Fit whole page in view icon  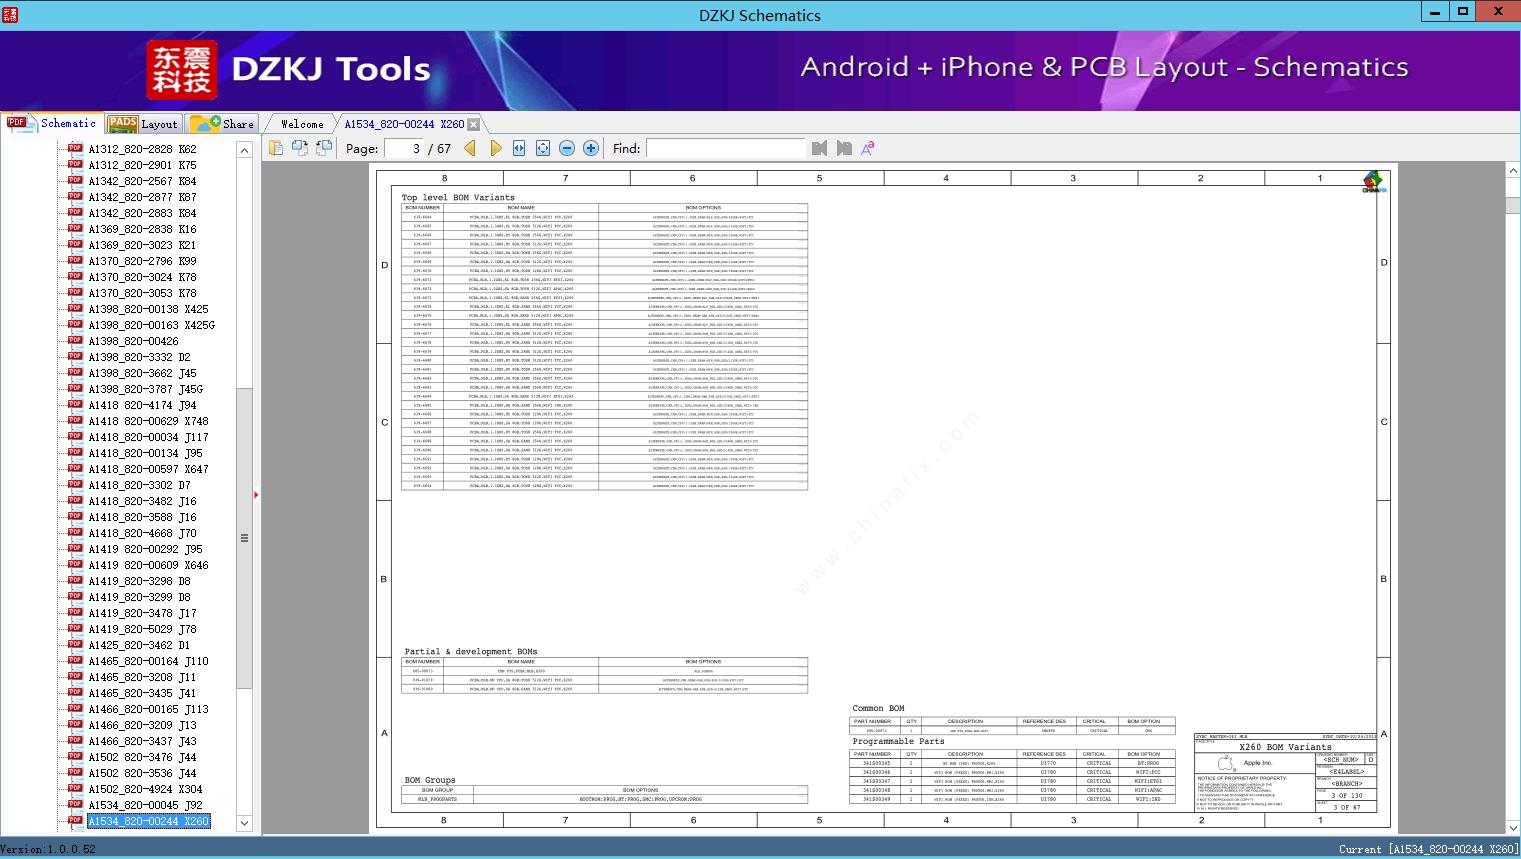pyautogui.click(x=543, y=148)
